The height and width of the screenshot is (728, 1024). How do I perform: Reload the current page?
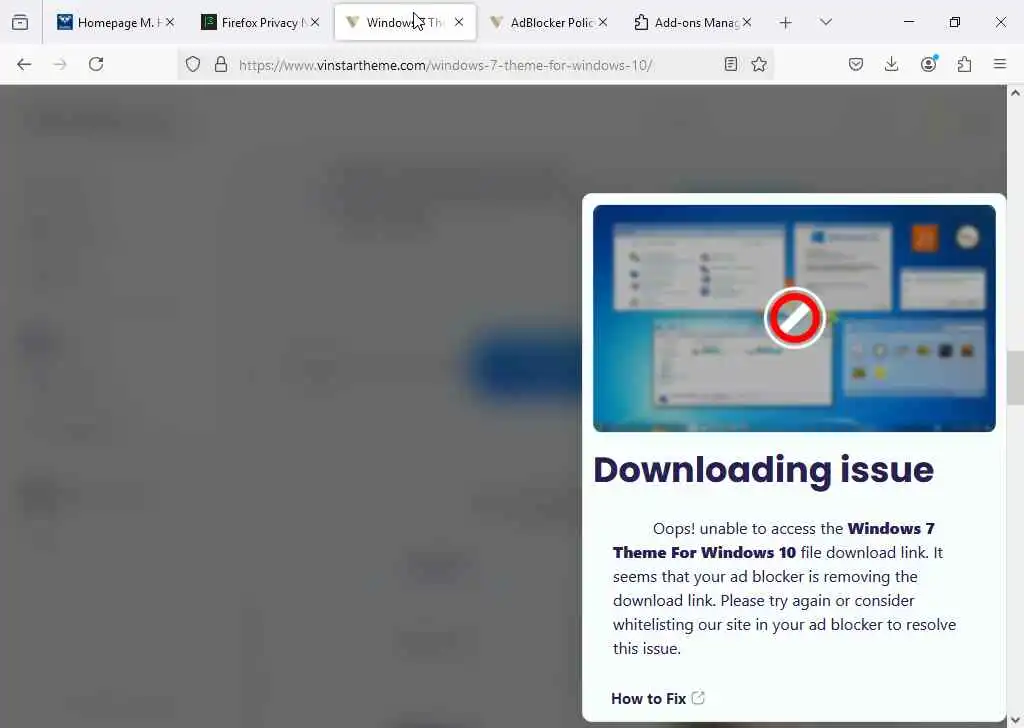click(x=96, y=64)
